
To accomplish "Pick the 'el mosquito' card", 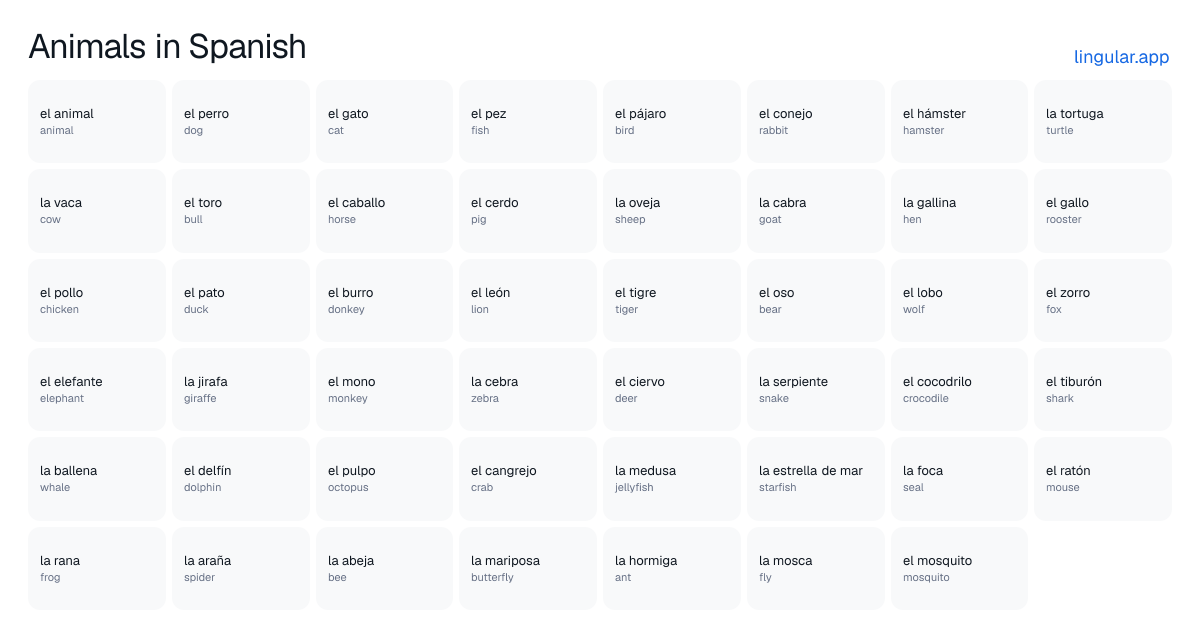I will [x=959, y=568].
